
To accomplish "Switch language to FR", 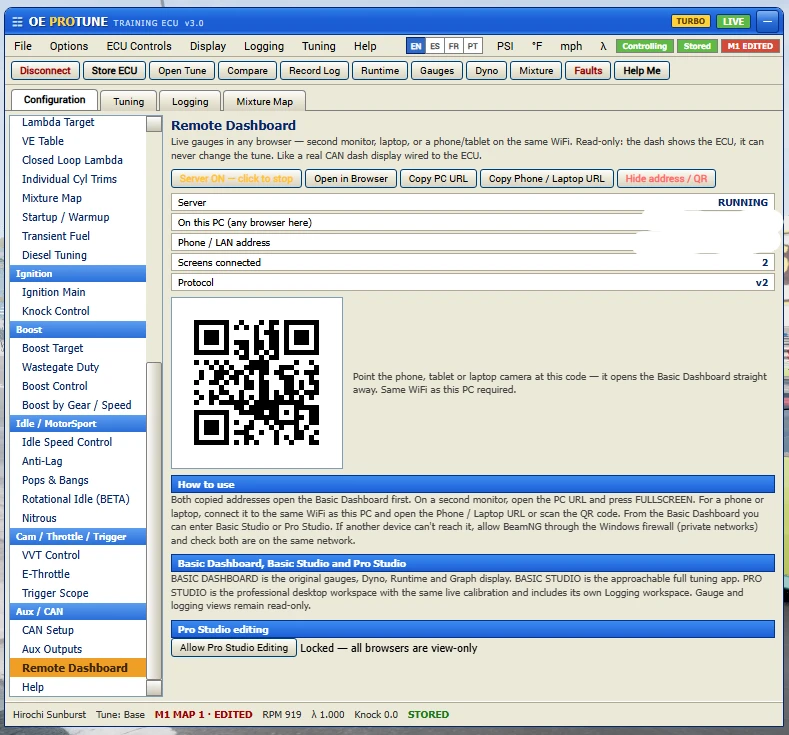I will 453,46.
